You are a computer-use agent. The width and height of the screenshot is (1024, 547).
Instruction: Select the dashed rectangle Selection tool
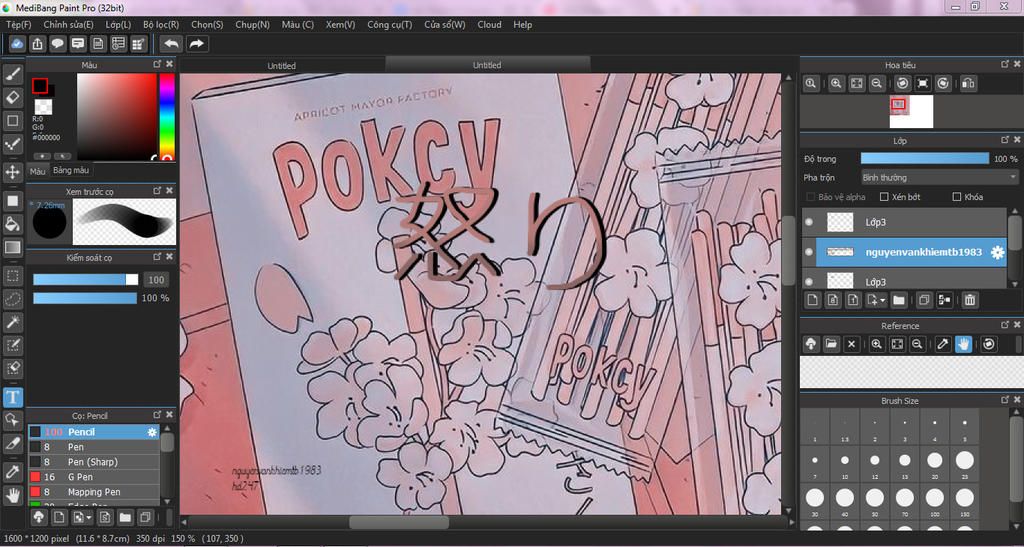click(12, 275)
